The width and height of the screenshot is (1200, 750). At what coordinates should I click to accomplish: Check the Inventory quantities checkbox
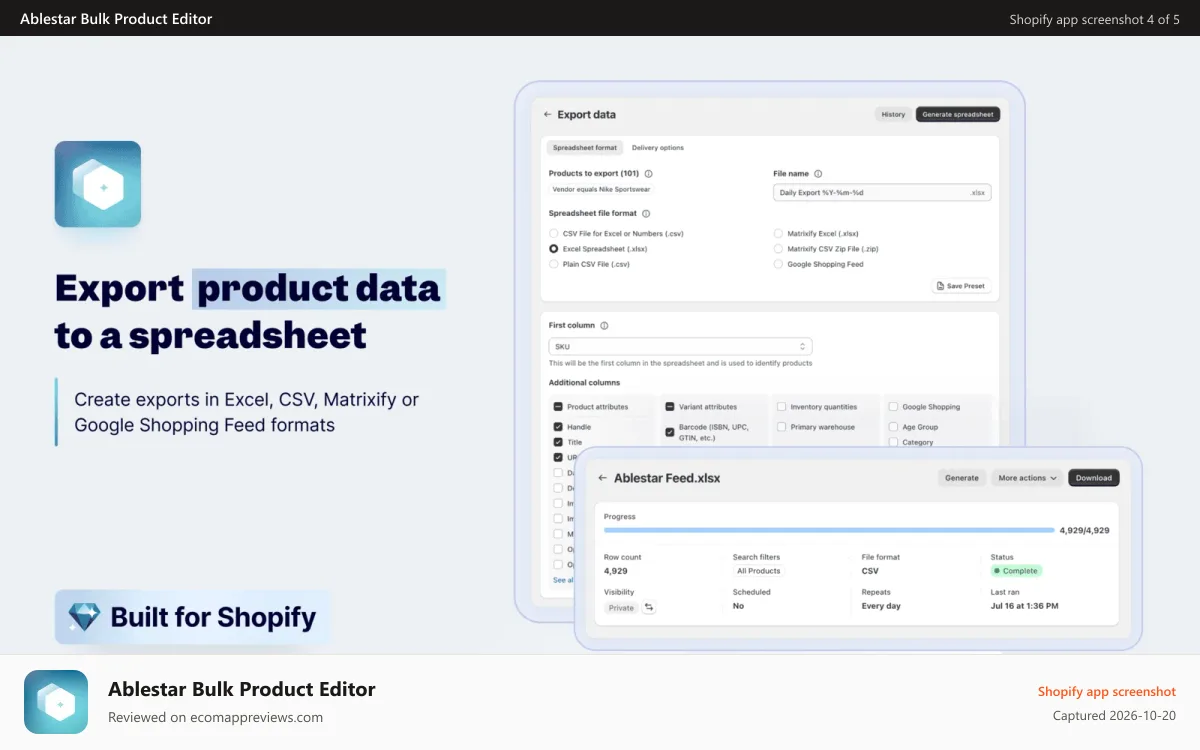tap(782, 407)
